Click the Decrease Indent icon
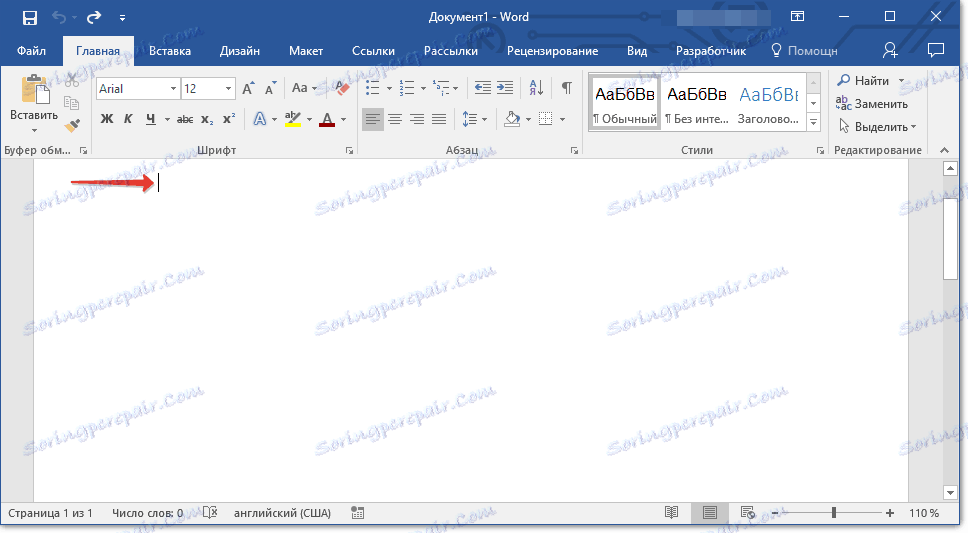 point(483,88)
